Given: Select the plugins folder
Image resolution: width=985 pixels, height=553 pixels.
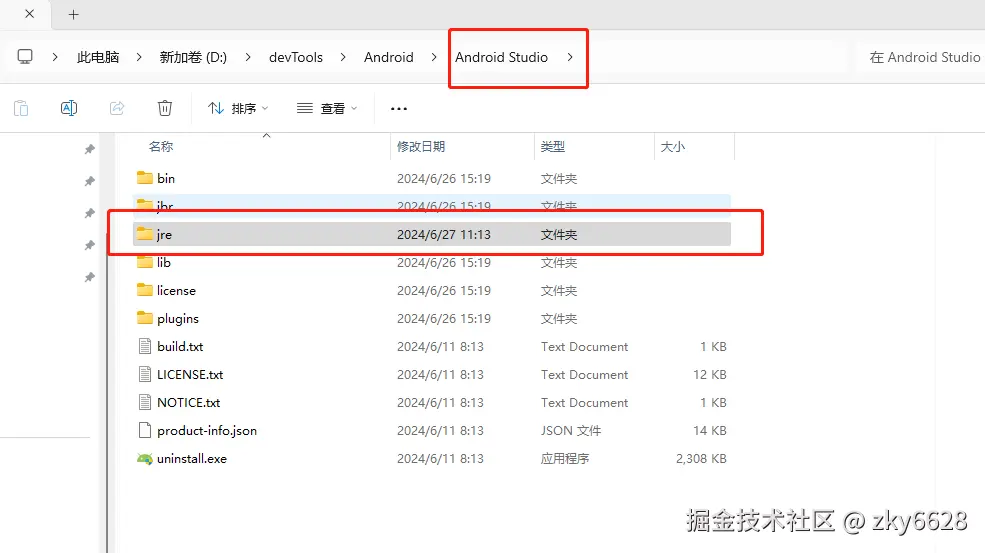Looking at the screenshot, I should click(x=432, y=319).
